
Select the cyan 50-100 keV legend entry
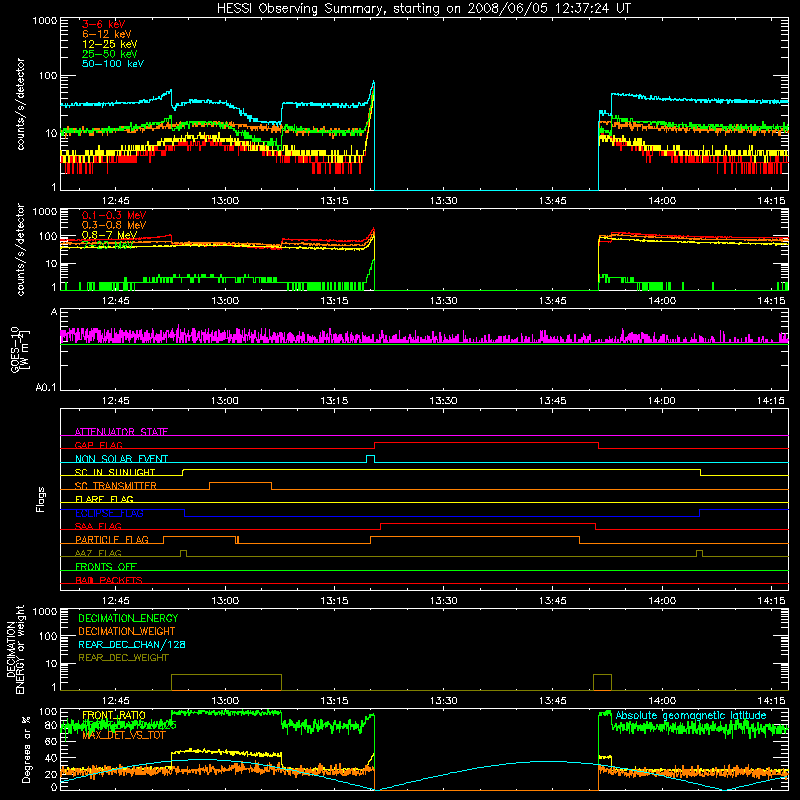(x=112, y=63)
